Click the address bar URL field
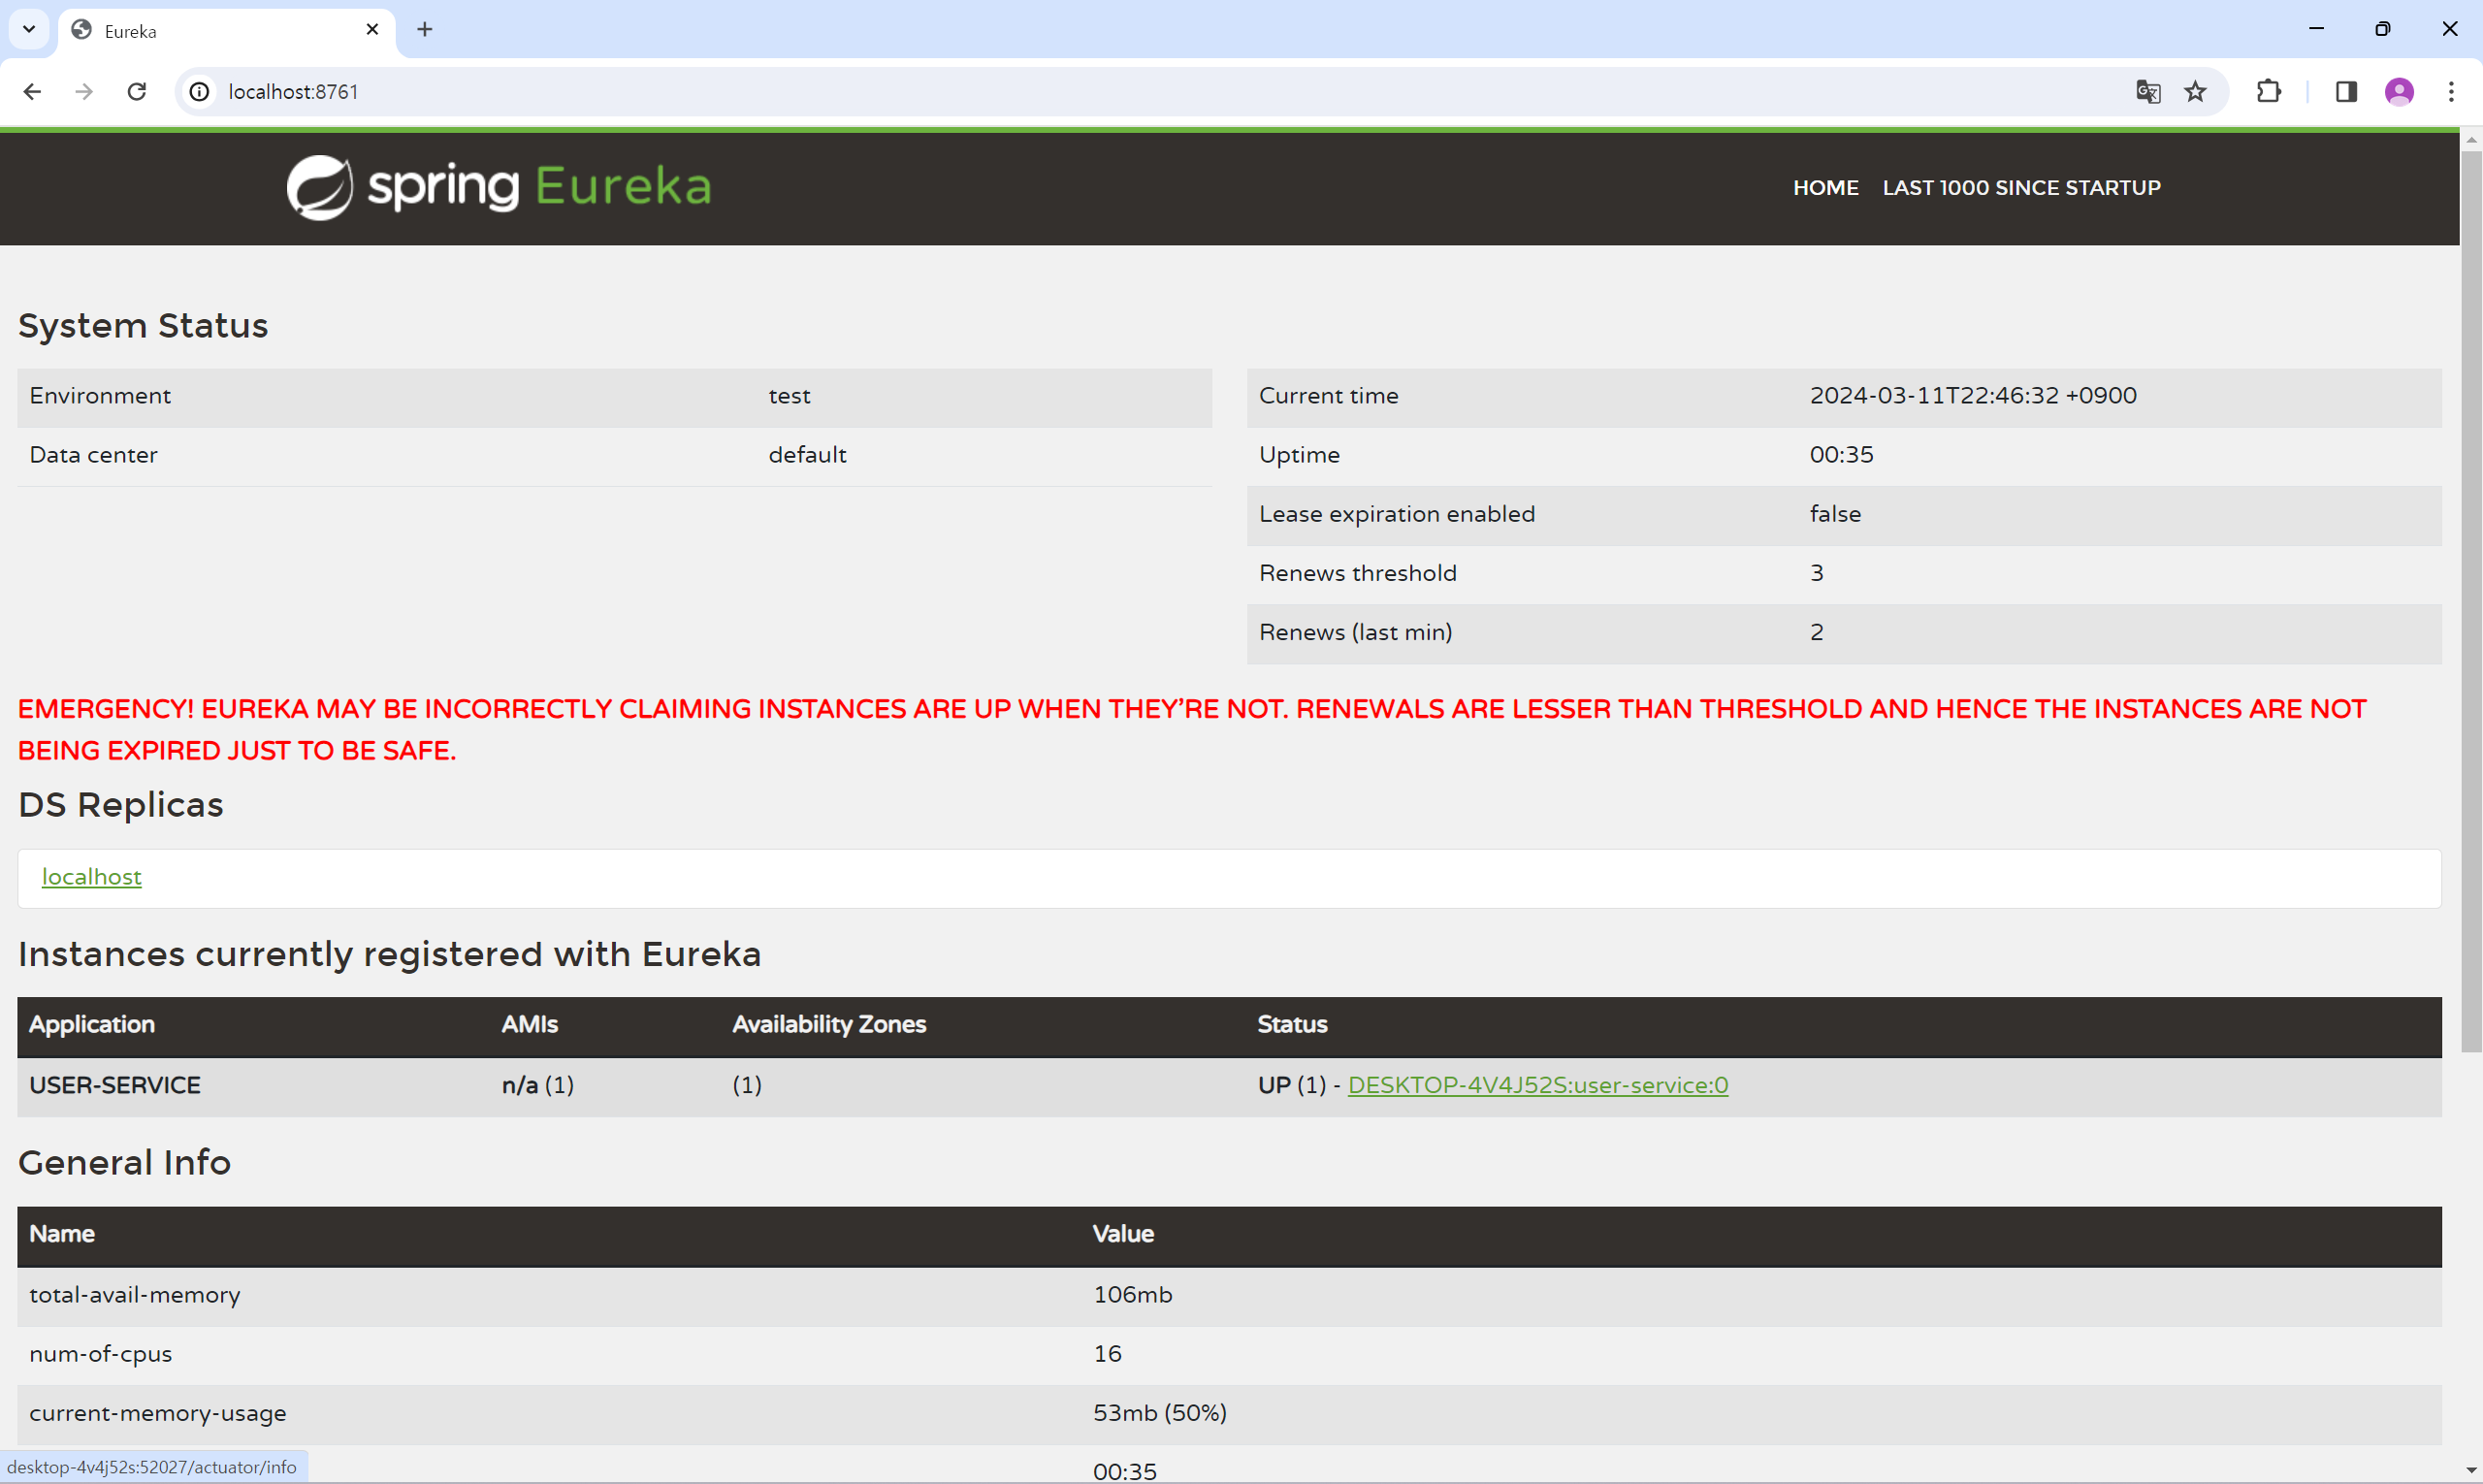This screenshot has width=2483, height=1484. [1100, 92]
